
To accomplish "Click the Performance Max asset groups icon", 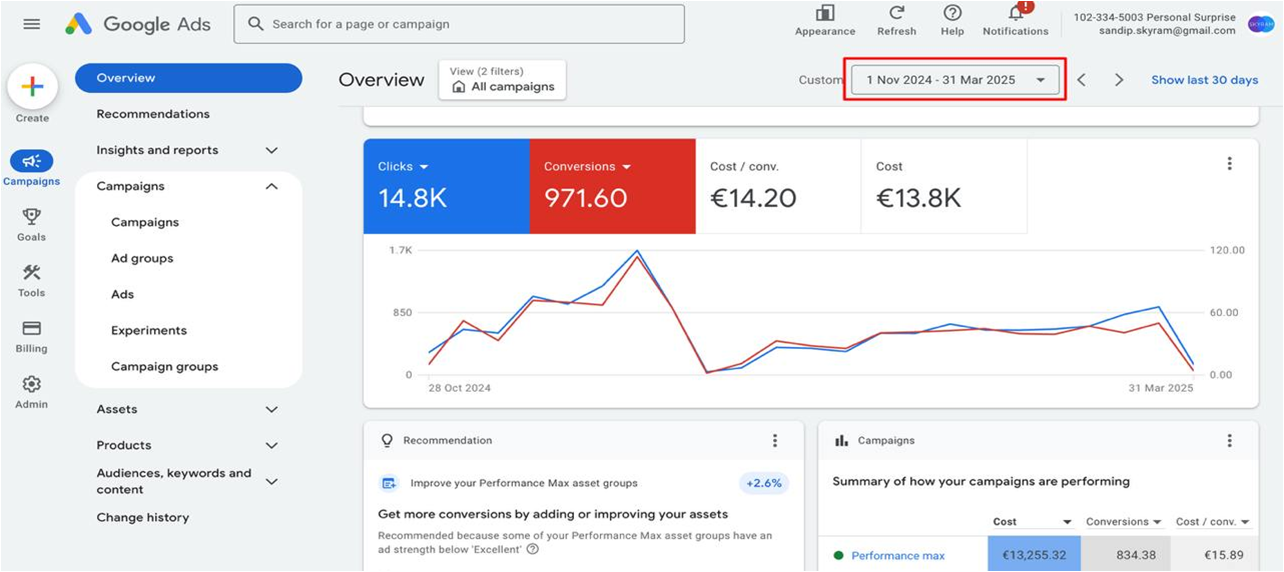I will (x=389, y=483).
